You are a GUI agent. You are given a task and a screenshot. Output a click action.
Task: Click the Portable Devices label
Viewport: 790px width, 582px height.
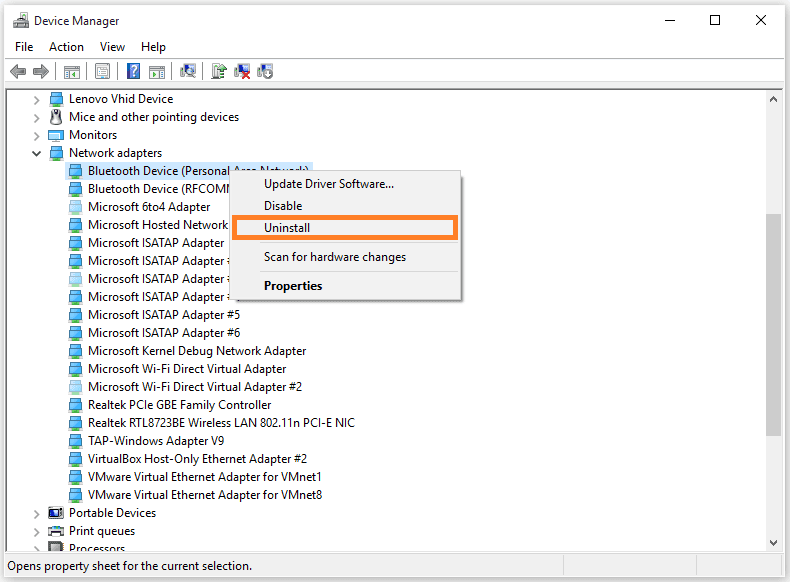coord(112,513)
